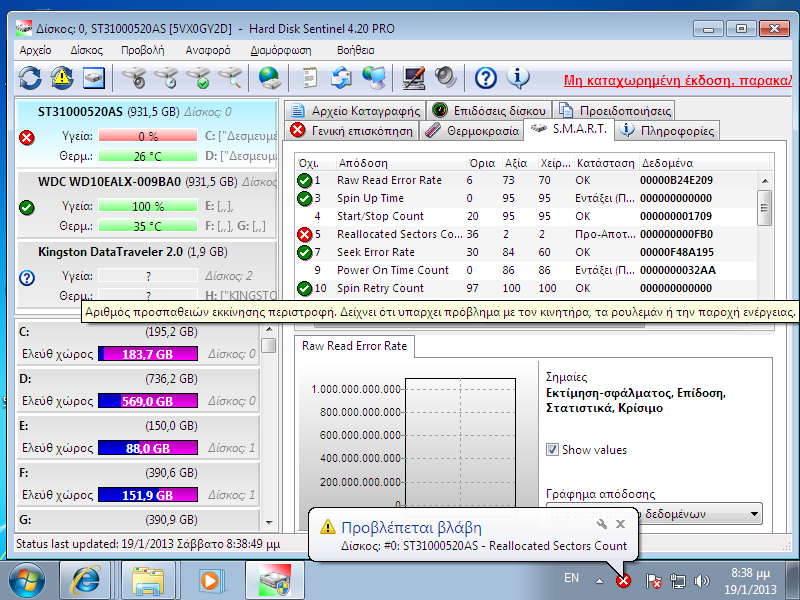Run the disk test with stethoscope icon

(x=135, y=78)
